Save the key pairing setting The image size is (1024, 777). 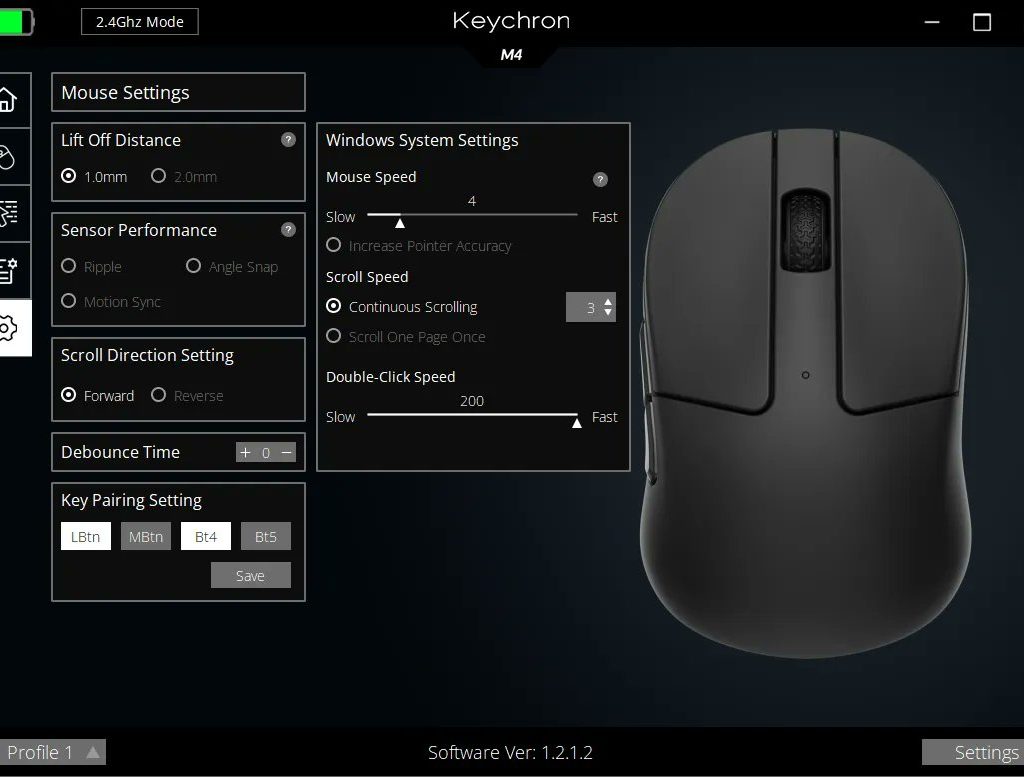click(x=250, y=575)
